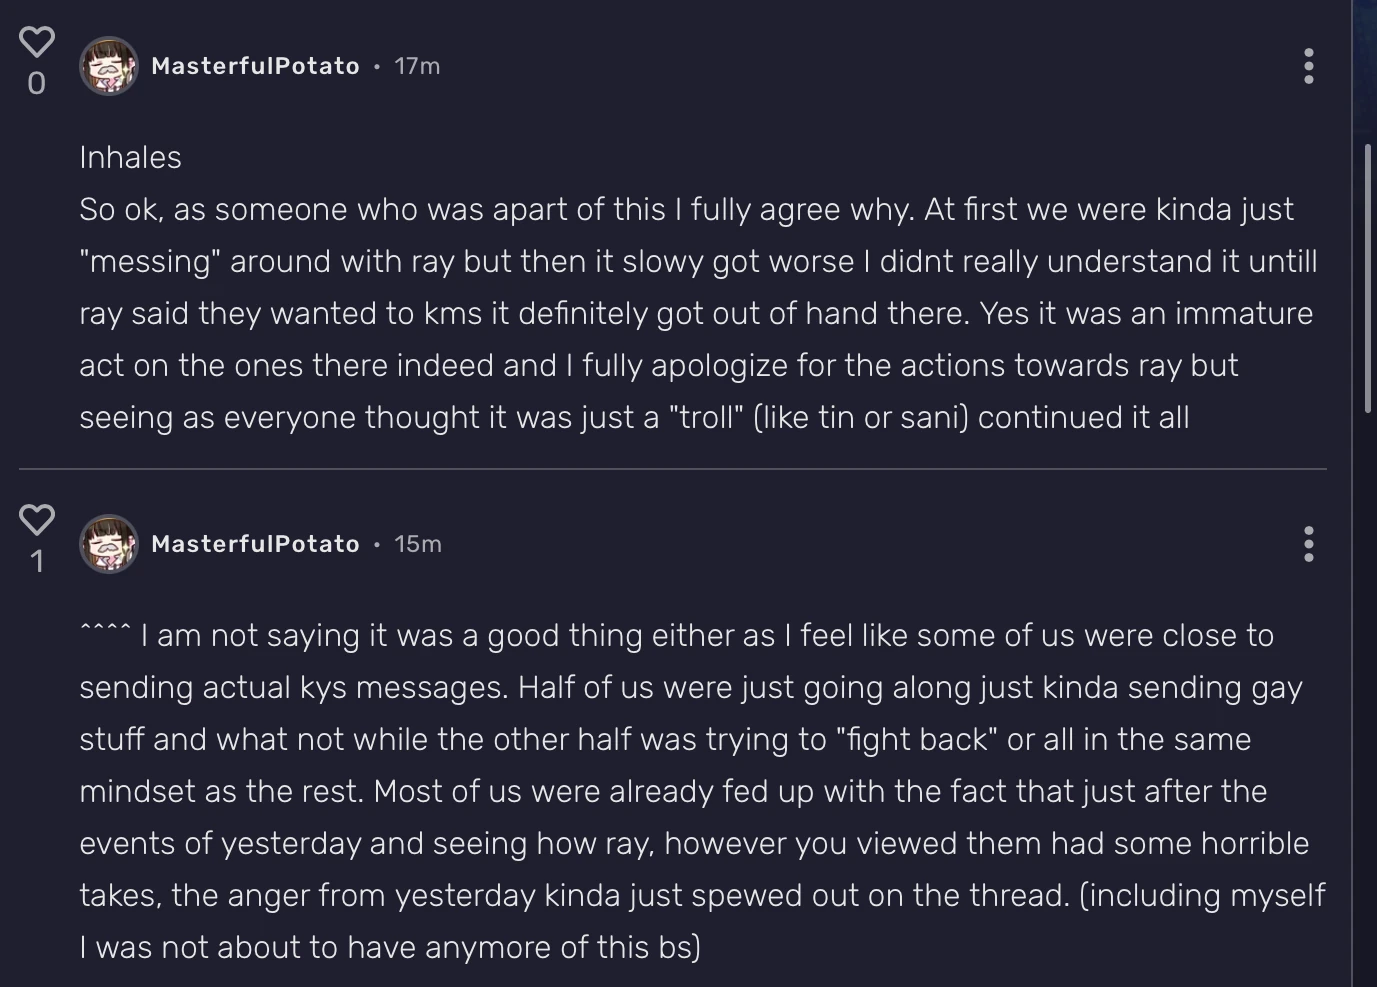Viewport: 1377px width, 987px height.
Task: Open MasterfulPotato's profile from the first username
Action: tap(255, 66)
